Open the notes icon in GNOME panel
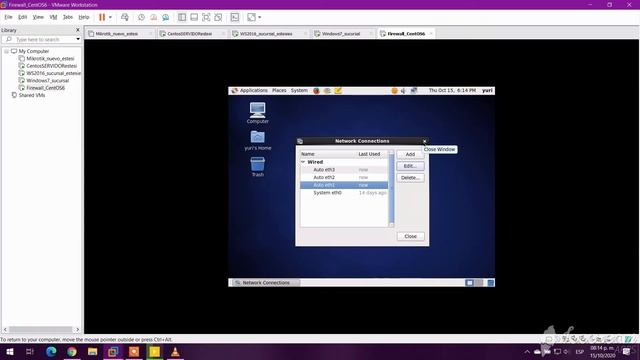The image size is (640, 360). coord(338,91)
